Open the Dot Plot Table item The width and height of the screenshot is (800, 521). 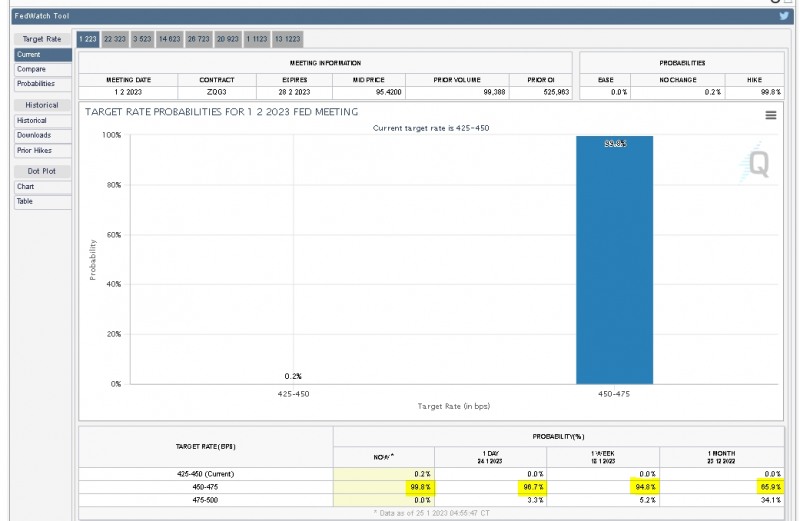tap(43, 202)
